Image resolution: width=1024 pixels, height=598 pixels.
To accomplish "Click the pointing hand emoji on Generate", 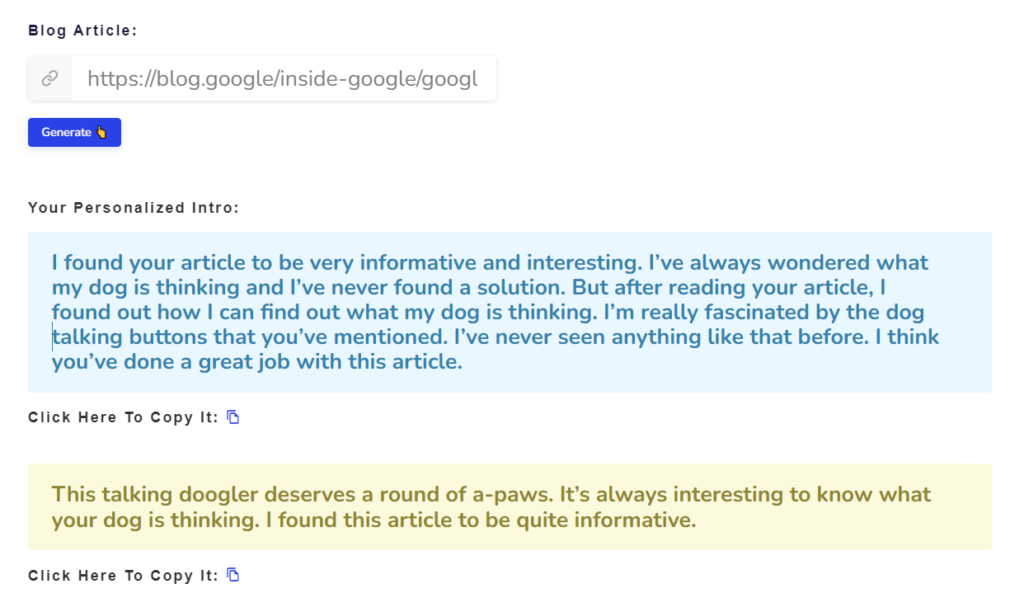I will coord(101,132).
